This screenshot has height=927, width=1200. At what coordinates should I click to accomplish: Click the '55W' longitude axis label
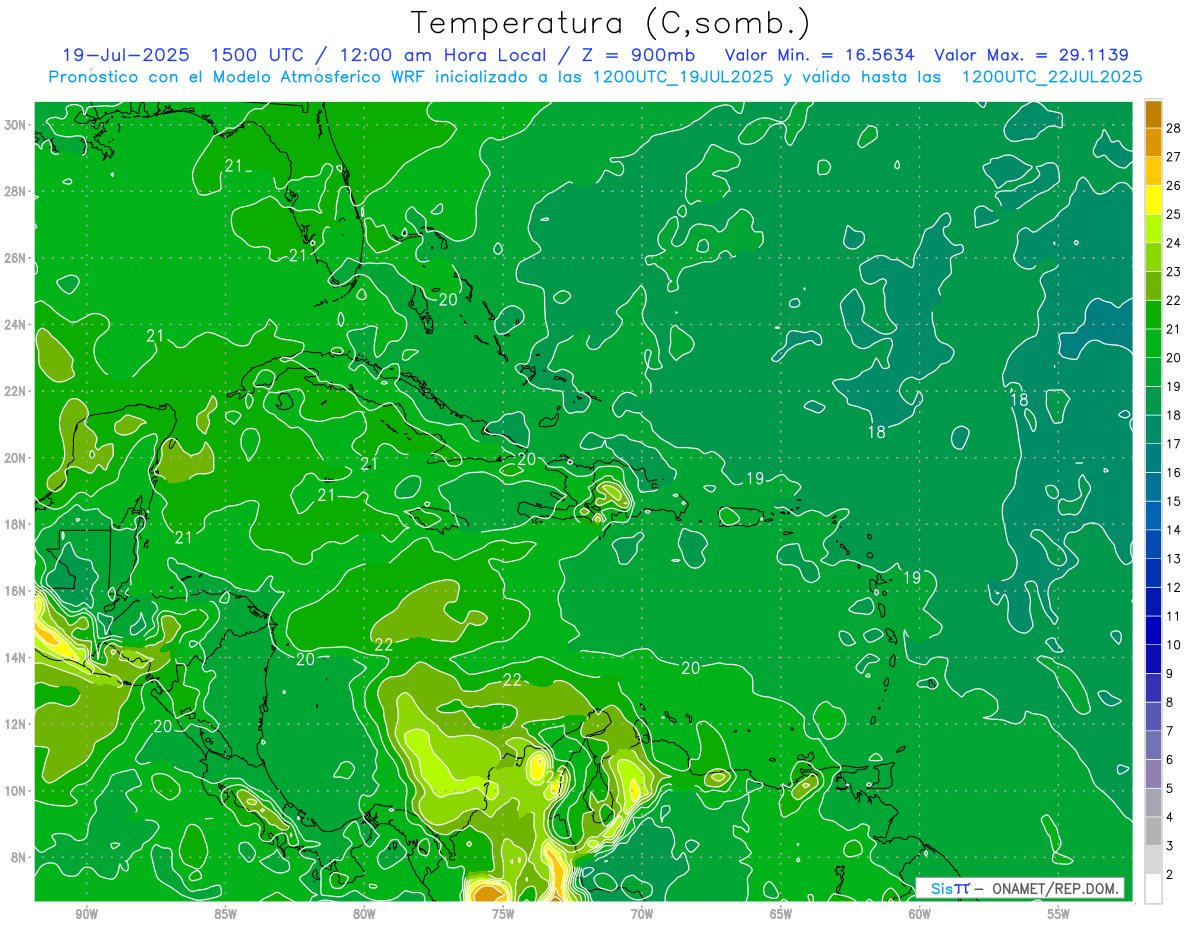[x=1059, y=914]
